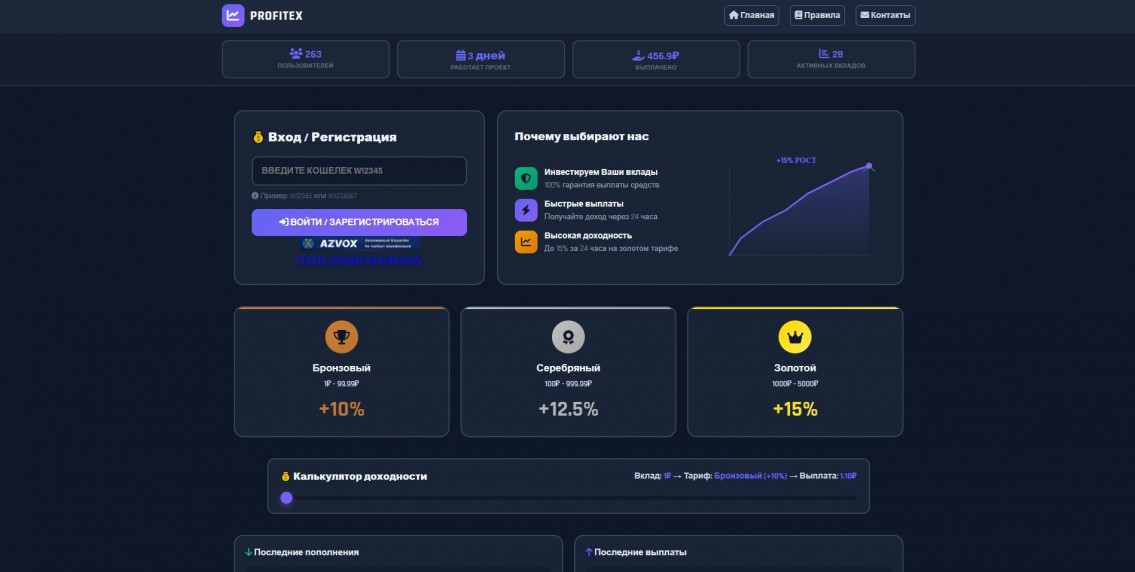Click the silver medal icon
This screenshot has width=1135, height=572.
point(568,337)
